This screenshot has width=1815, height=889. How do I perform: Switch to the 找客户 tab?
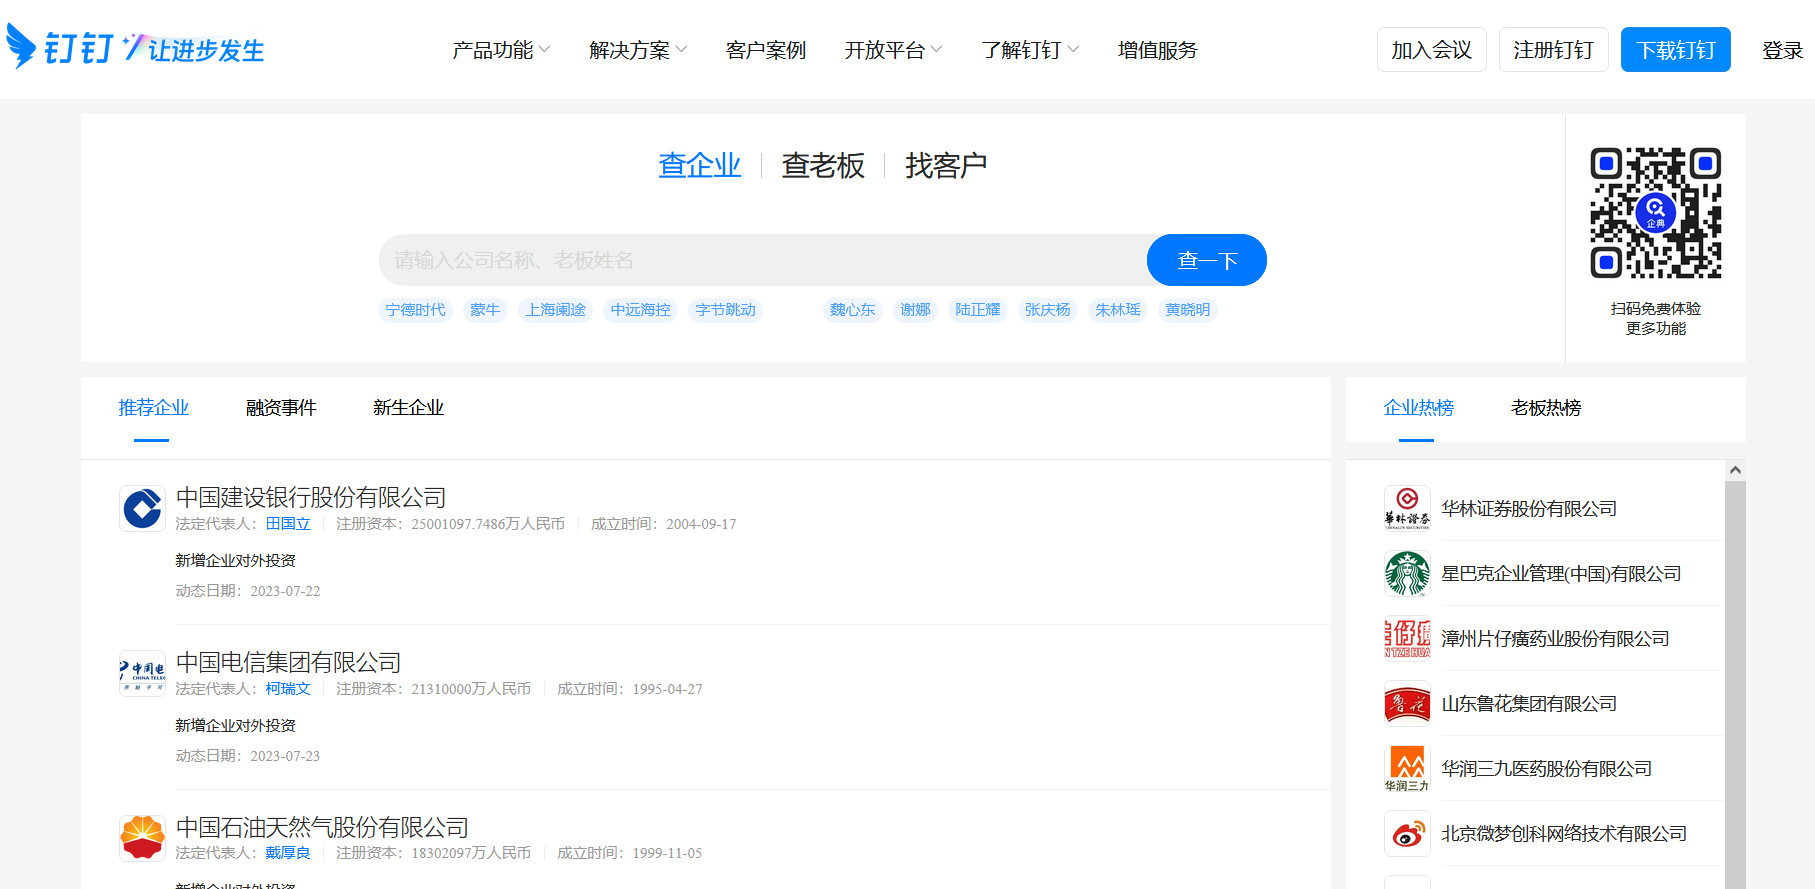click(x=946, y=165)
